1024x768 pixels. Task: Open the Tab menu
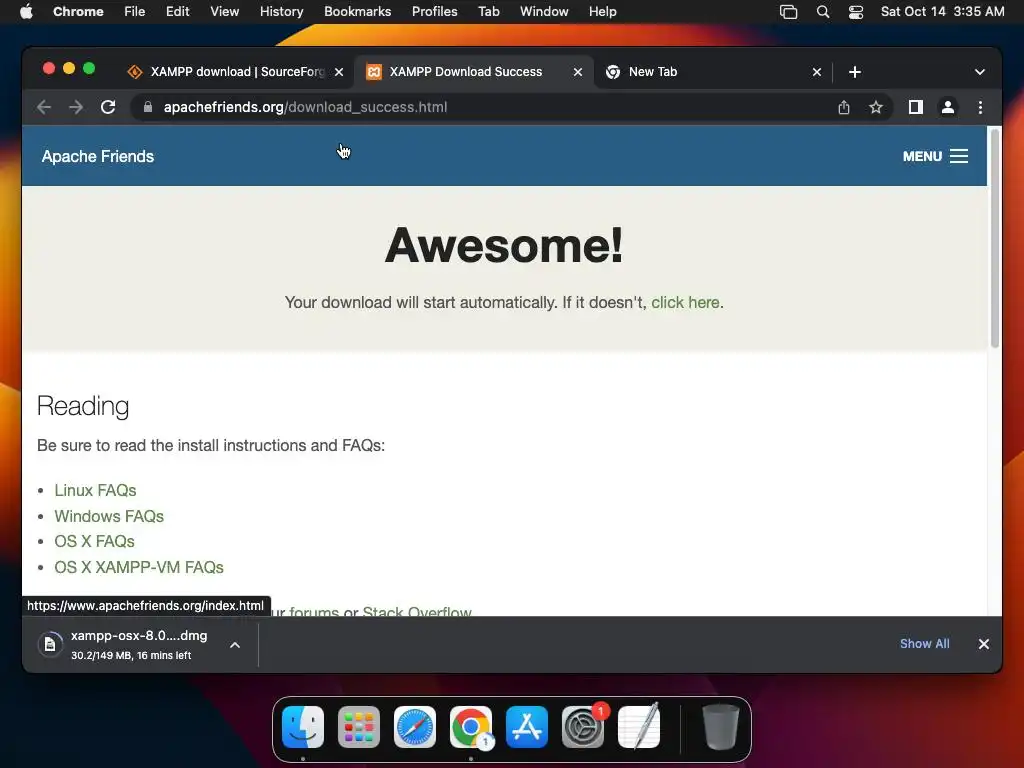488,12
